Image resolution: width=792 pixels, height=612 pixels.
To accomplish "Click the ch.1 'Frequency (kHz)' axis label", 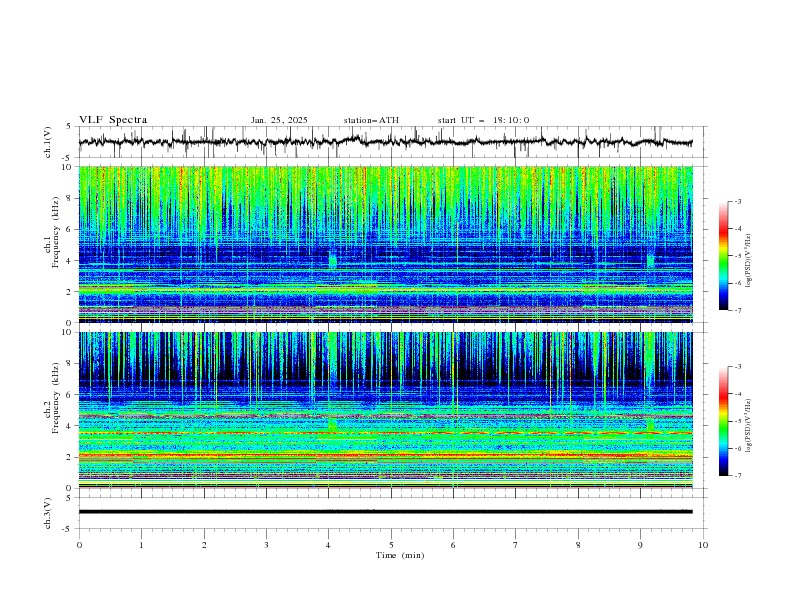I will pos(56,233).
